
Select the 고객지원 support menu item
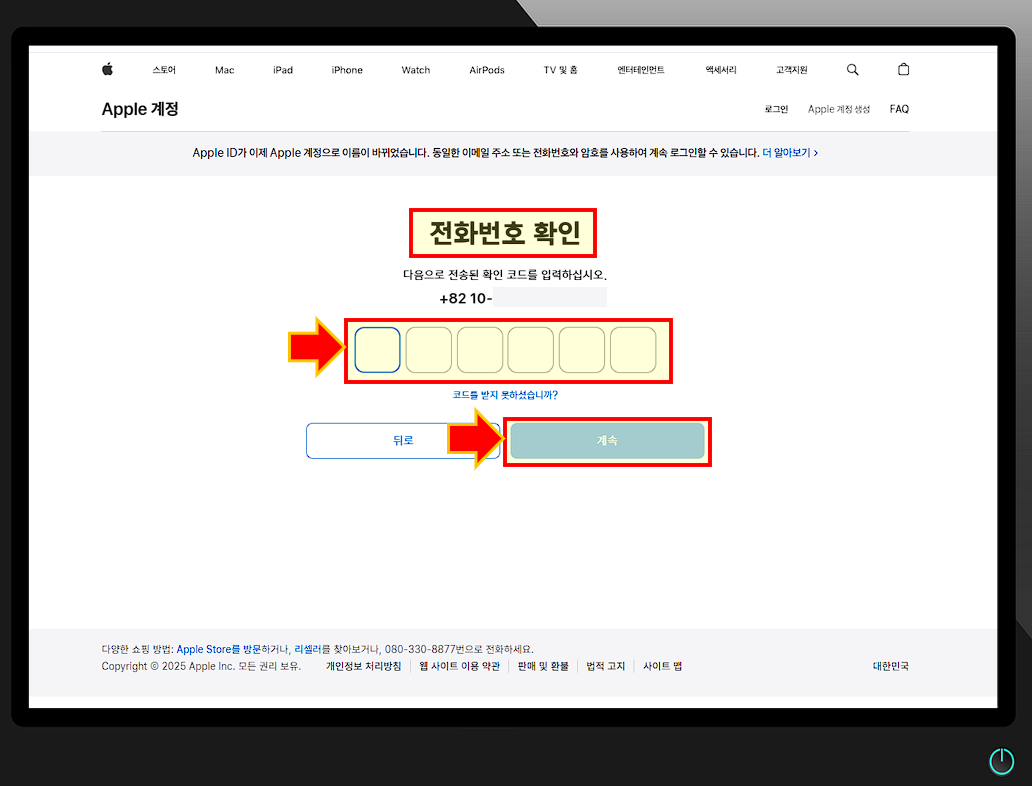click(791, 70)
